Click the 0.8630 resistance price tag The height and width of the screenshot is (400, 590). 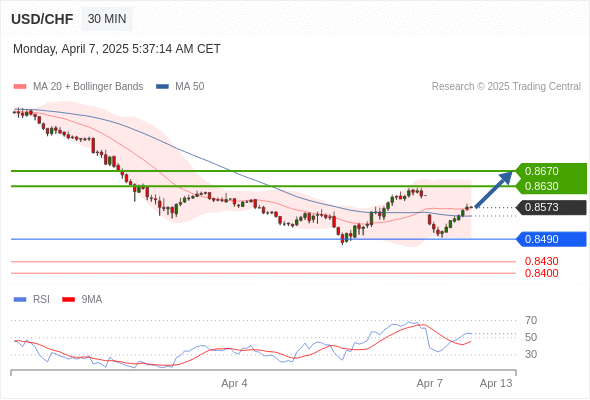[551, 186]
